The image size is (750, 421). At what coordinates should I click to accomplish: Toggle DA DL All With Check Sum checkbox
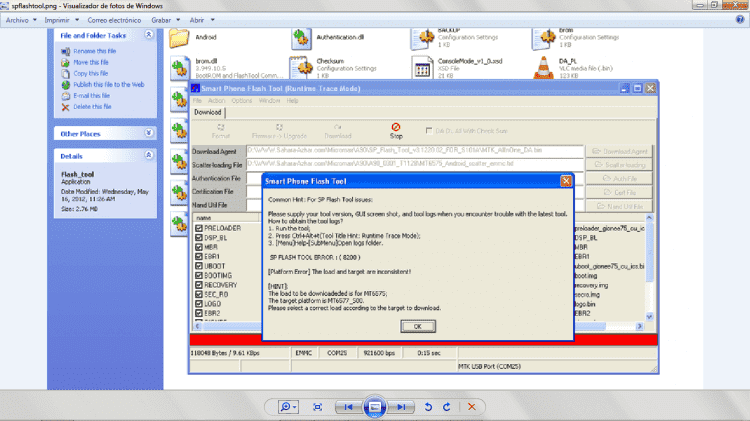[429, 131]
